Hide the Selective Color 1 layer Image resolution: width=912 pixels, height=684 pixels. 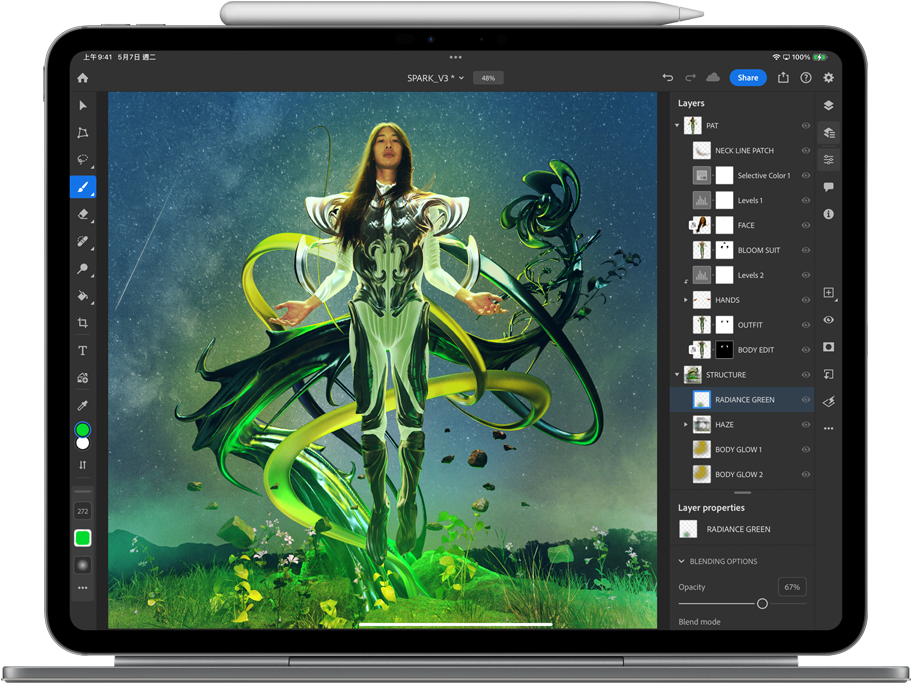806,175
